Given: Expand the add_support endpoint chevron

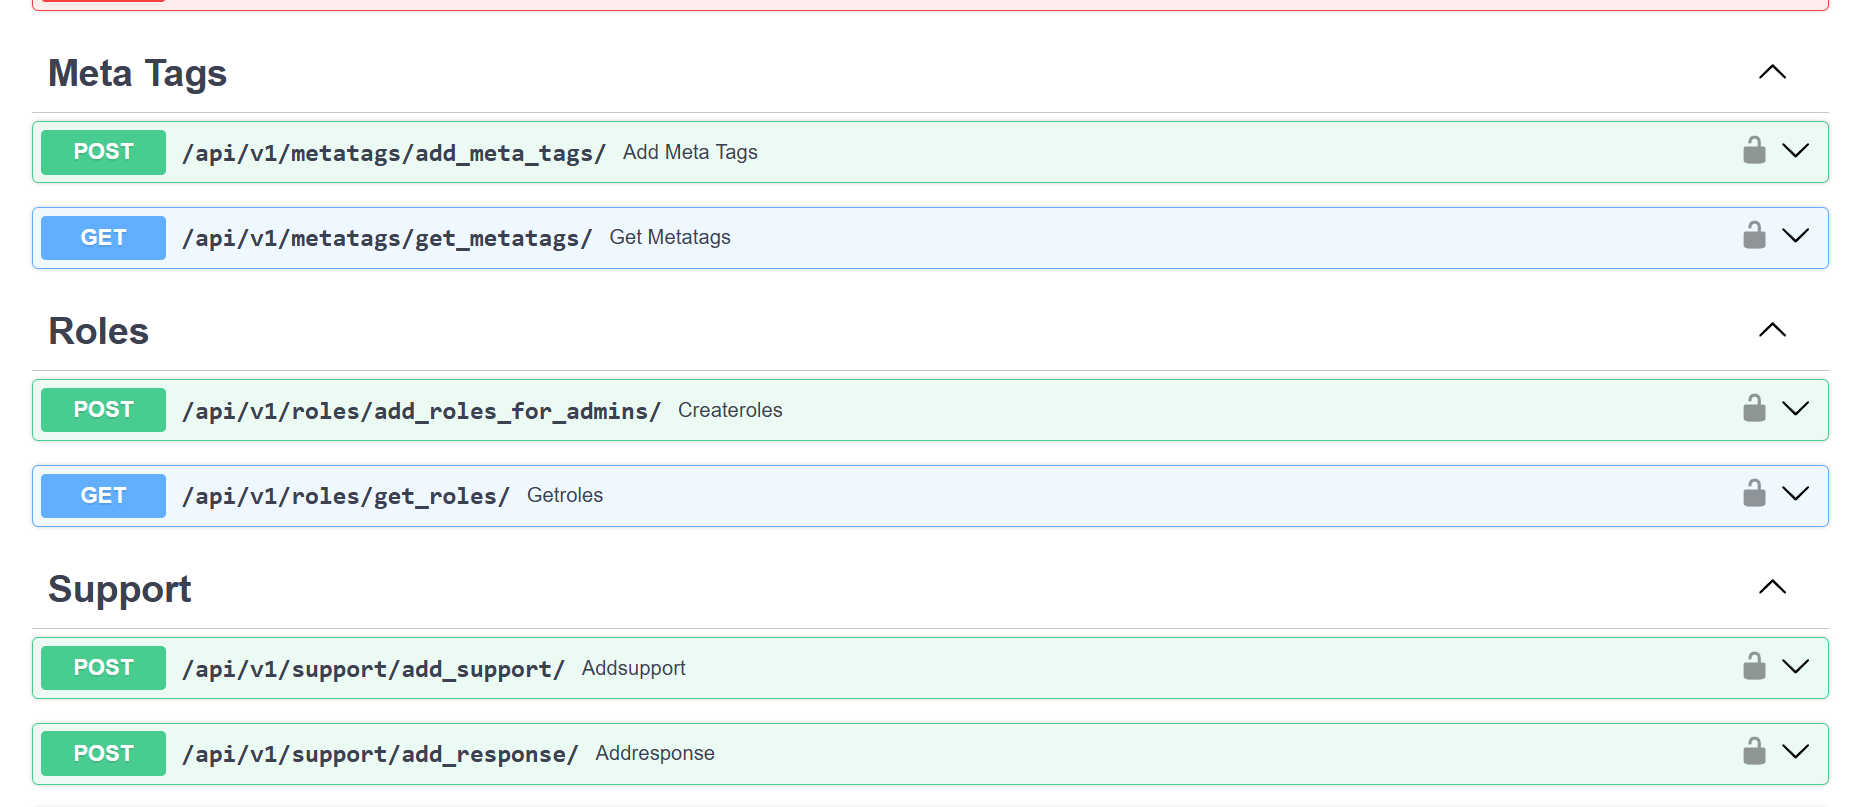Looking at the screenshot, I should click(1795, 667).
